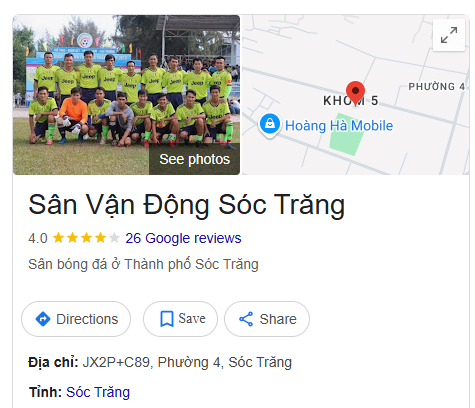Screen dimensions: 475x408
Task: Click the See photos overlay
Action: click(x=194, y=159)
